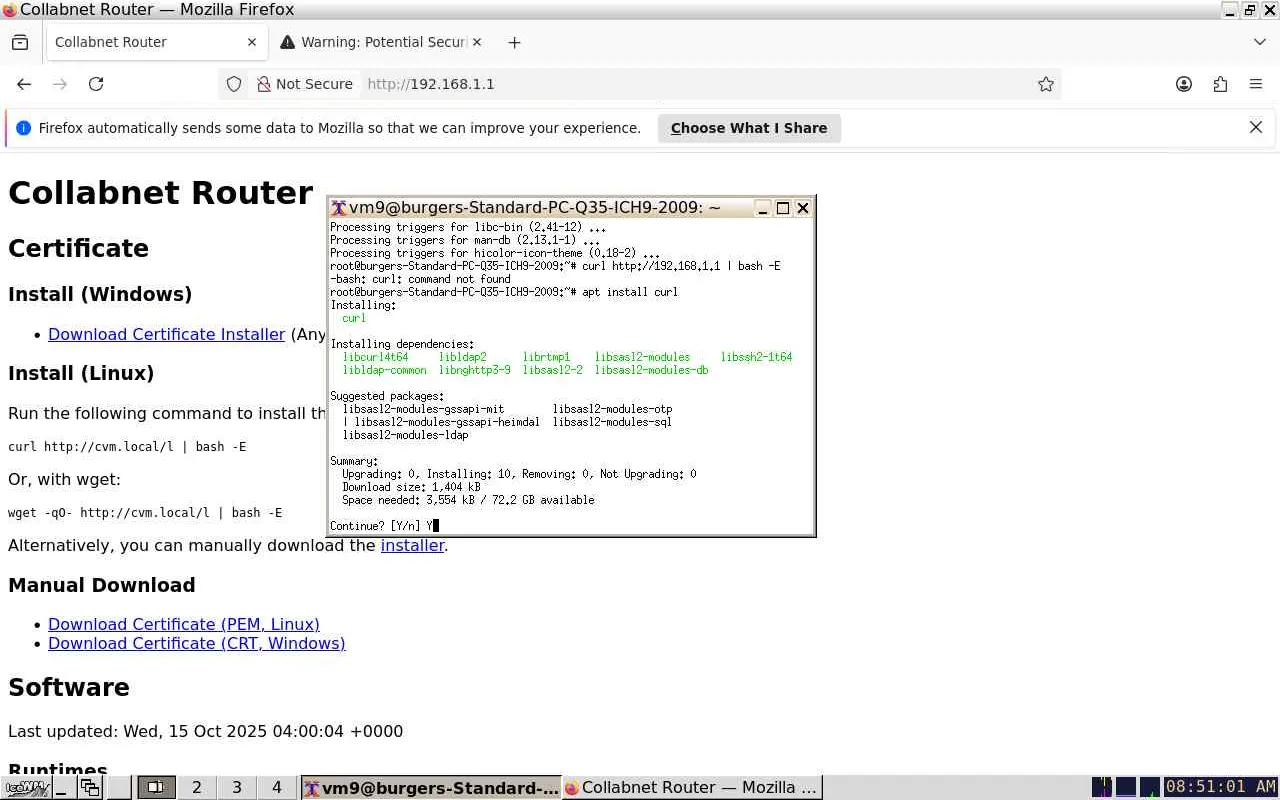Screen dimensions: 1280x800
Task: Click the Suggested packages line in terminal
Action: 387,396
